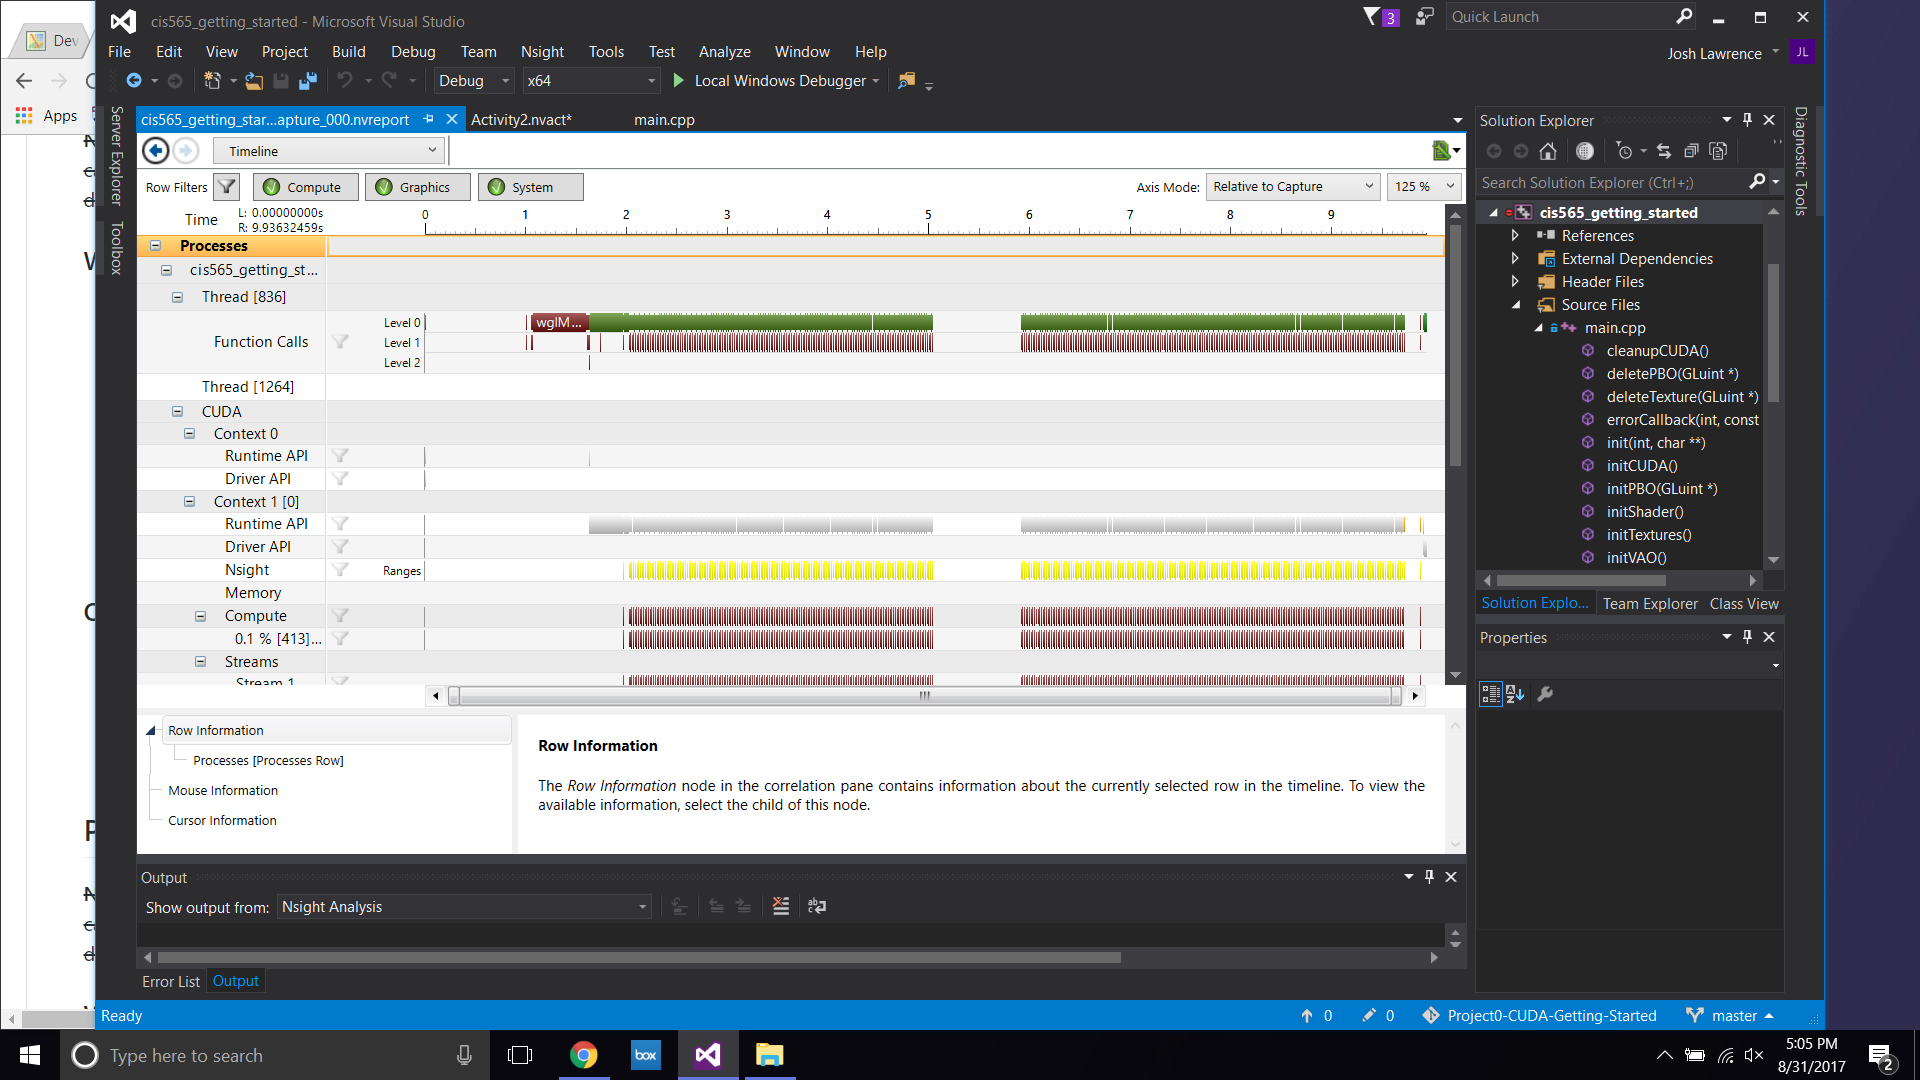Toggle the System row filter
Screen dimensions: 1920x1080
pyautogui.click(x=529, y=187)
